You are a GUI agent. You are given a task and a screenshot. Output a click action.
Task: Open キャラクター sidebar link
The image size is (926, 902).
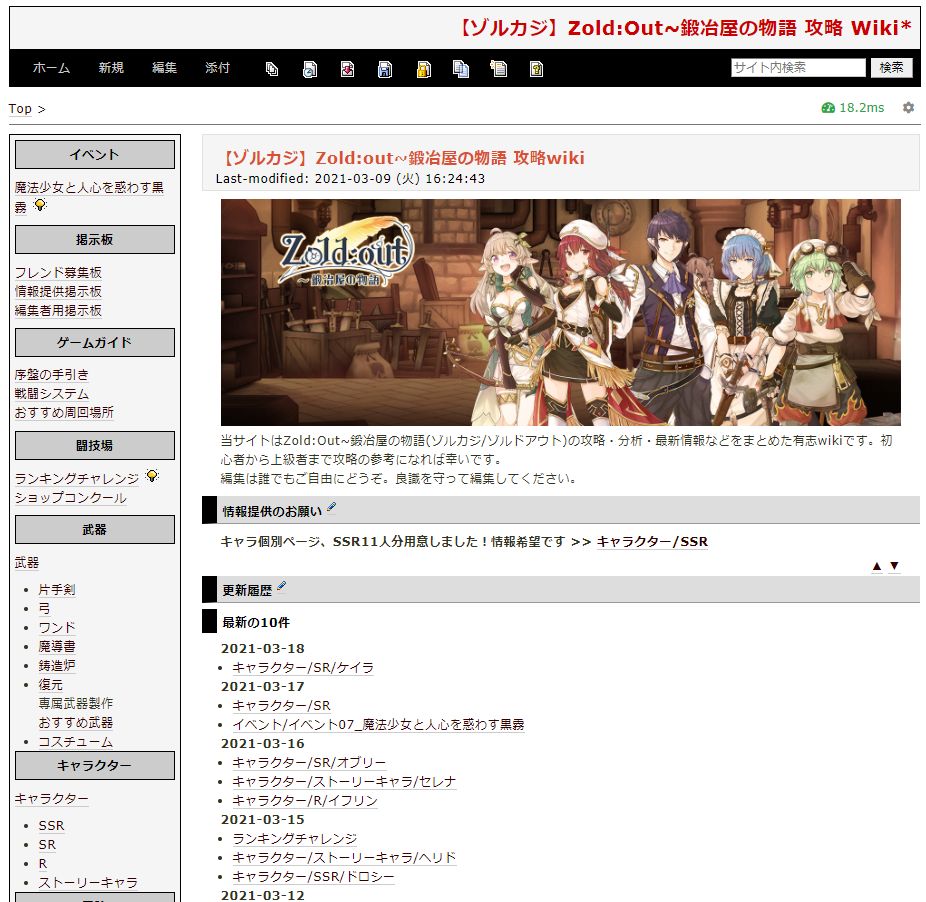click(x=52, y=799)
